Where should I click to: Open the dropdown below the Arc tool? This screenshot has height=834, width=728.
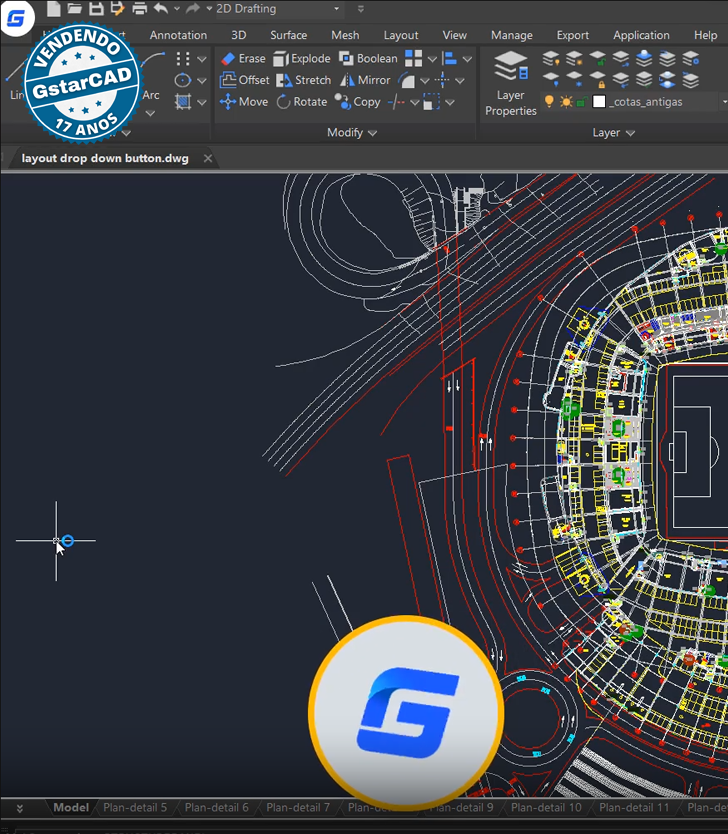pyautogui.click(x=150, y=113)
